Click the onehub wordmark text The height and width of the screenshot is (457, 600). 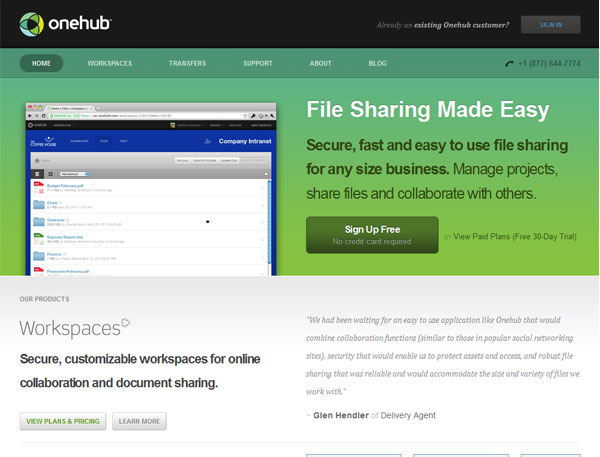80,23
